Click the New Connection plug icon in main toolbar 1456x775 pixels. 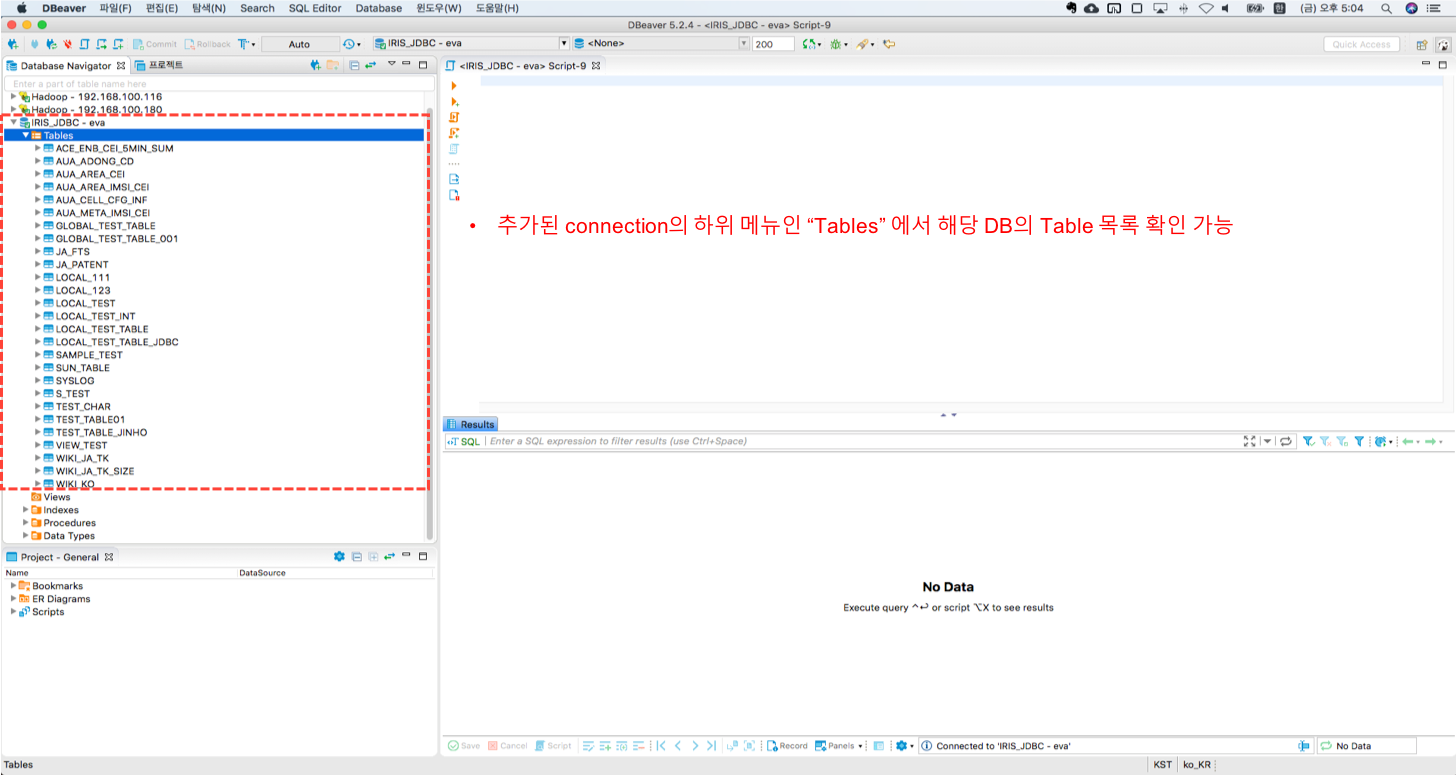click(x=12, y=44)
